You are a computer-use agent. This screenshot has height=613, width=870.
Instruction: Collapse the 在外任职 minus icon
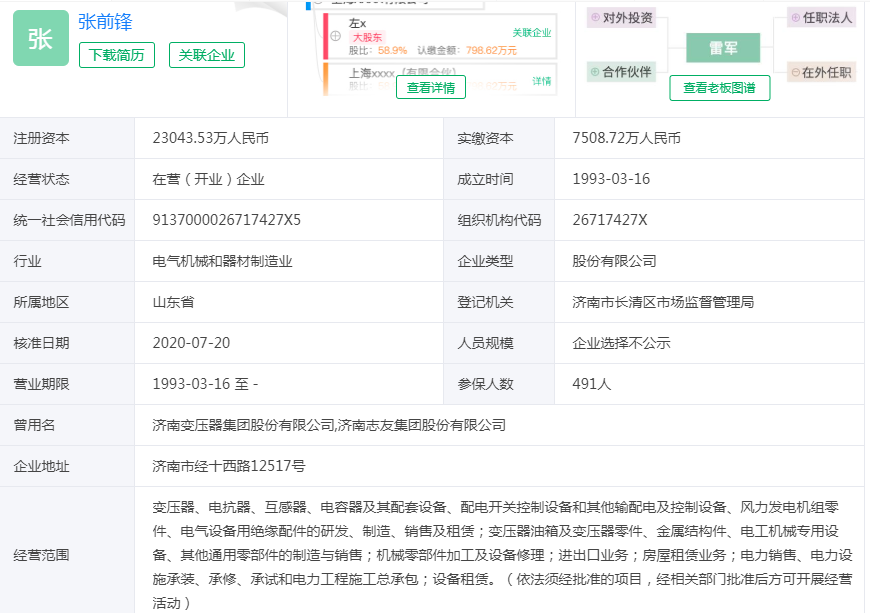(796, 72)
